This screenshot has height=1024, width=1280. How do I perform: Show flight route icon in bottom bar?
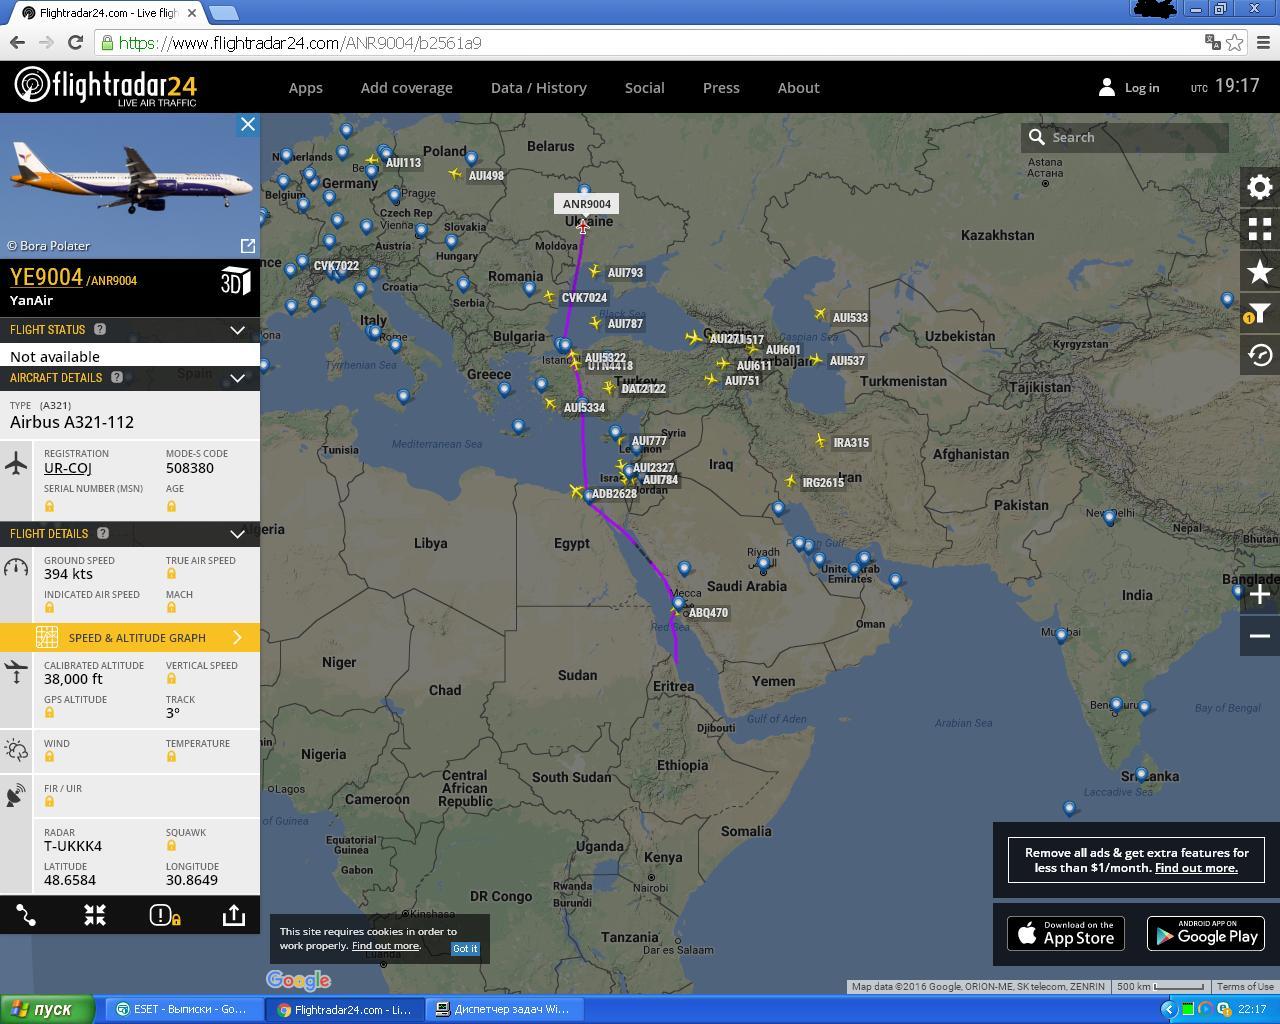tap(27, 915)
